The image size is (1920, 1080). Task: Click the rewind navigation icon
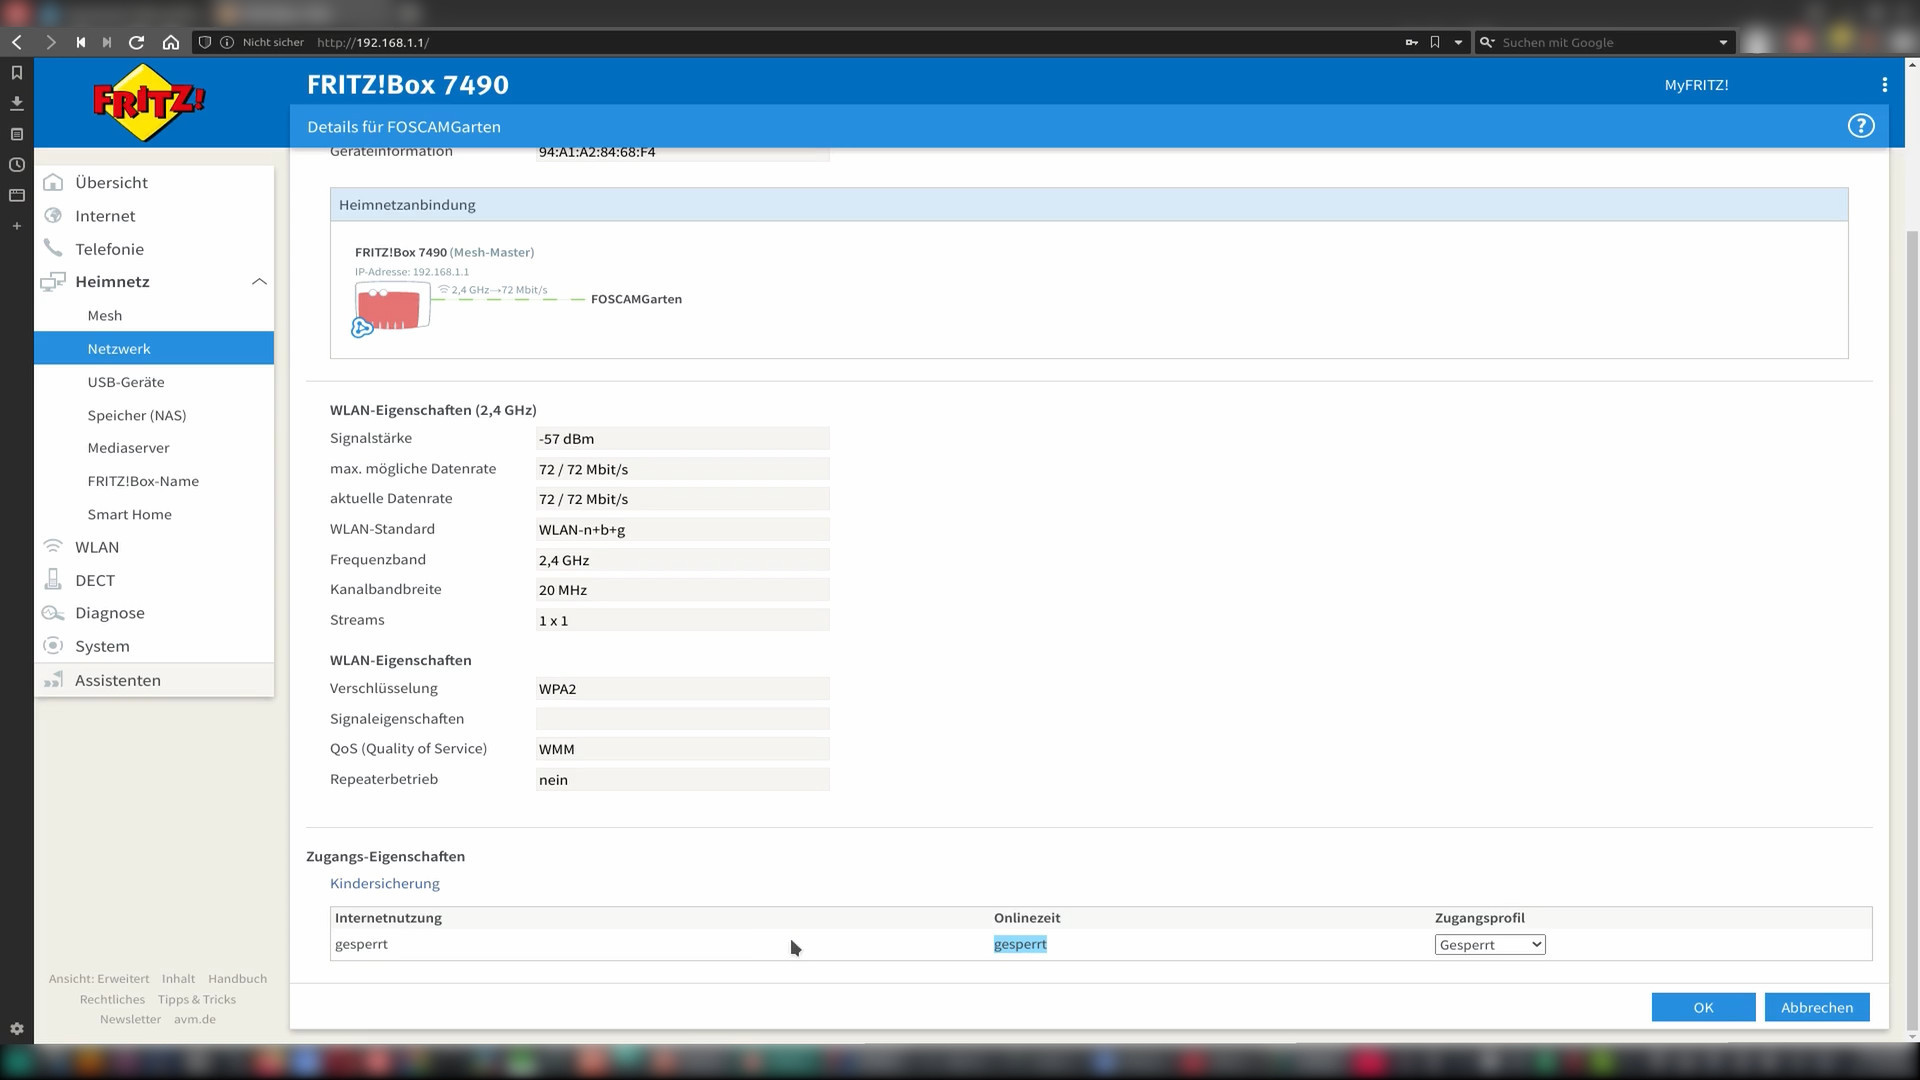coord(81,42)
